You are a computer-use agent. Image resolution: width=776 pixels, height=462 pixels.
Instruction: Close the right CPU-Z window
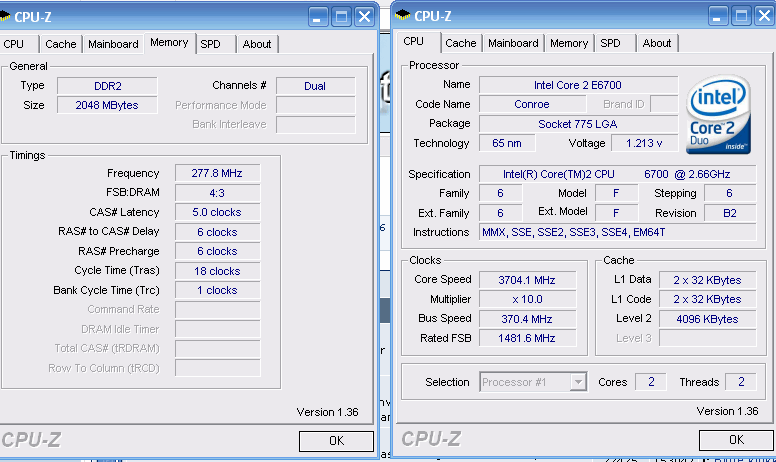765,16
